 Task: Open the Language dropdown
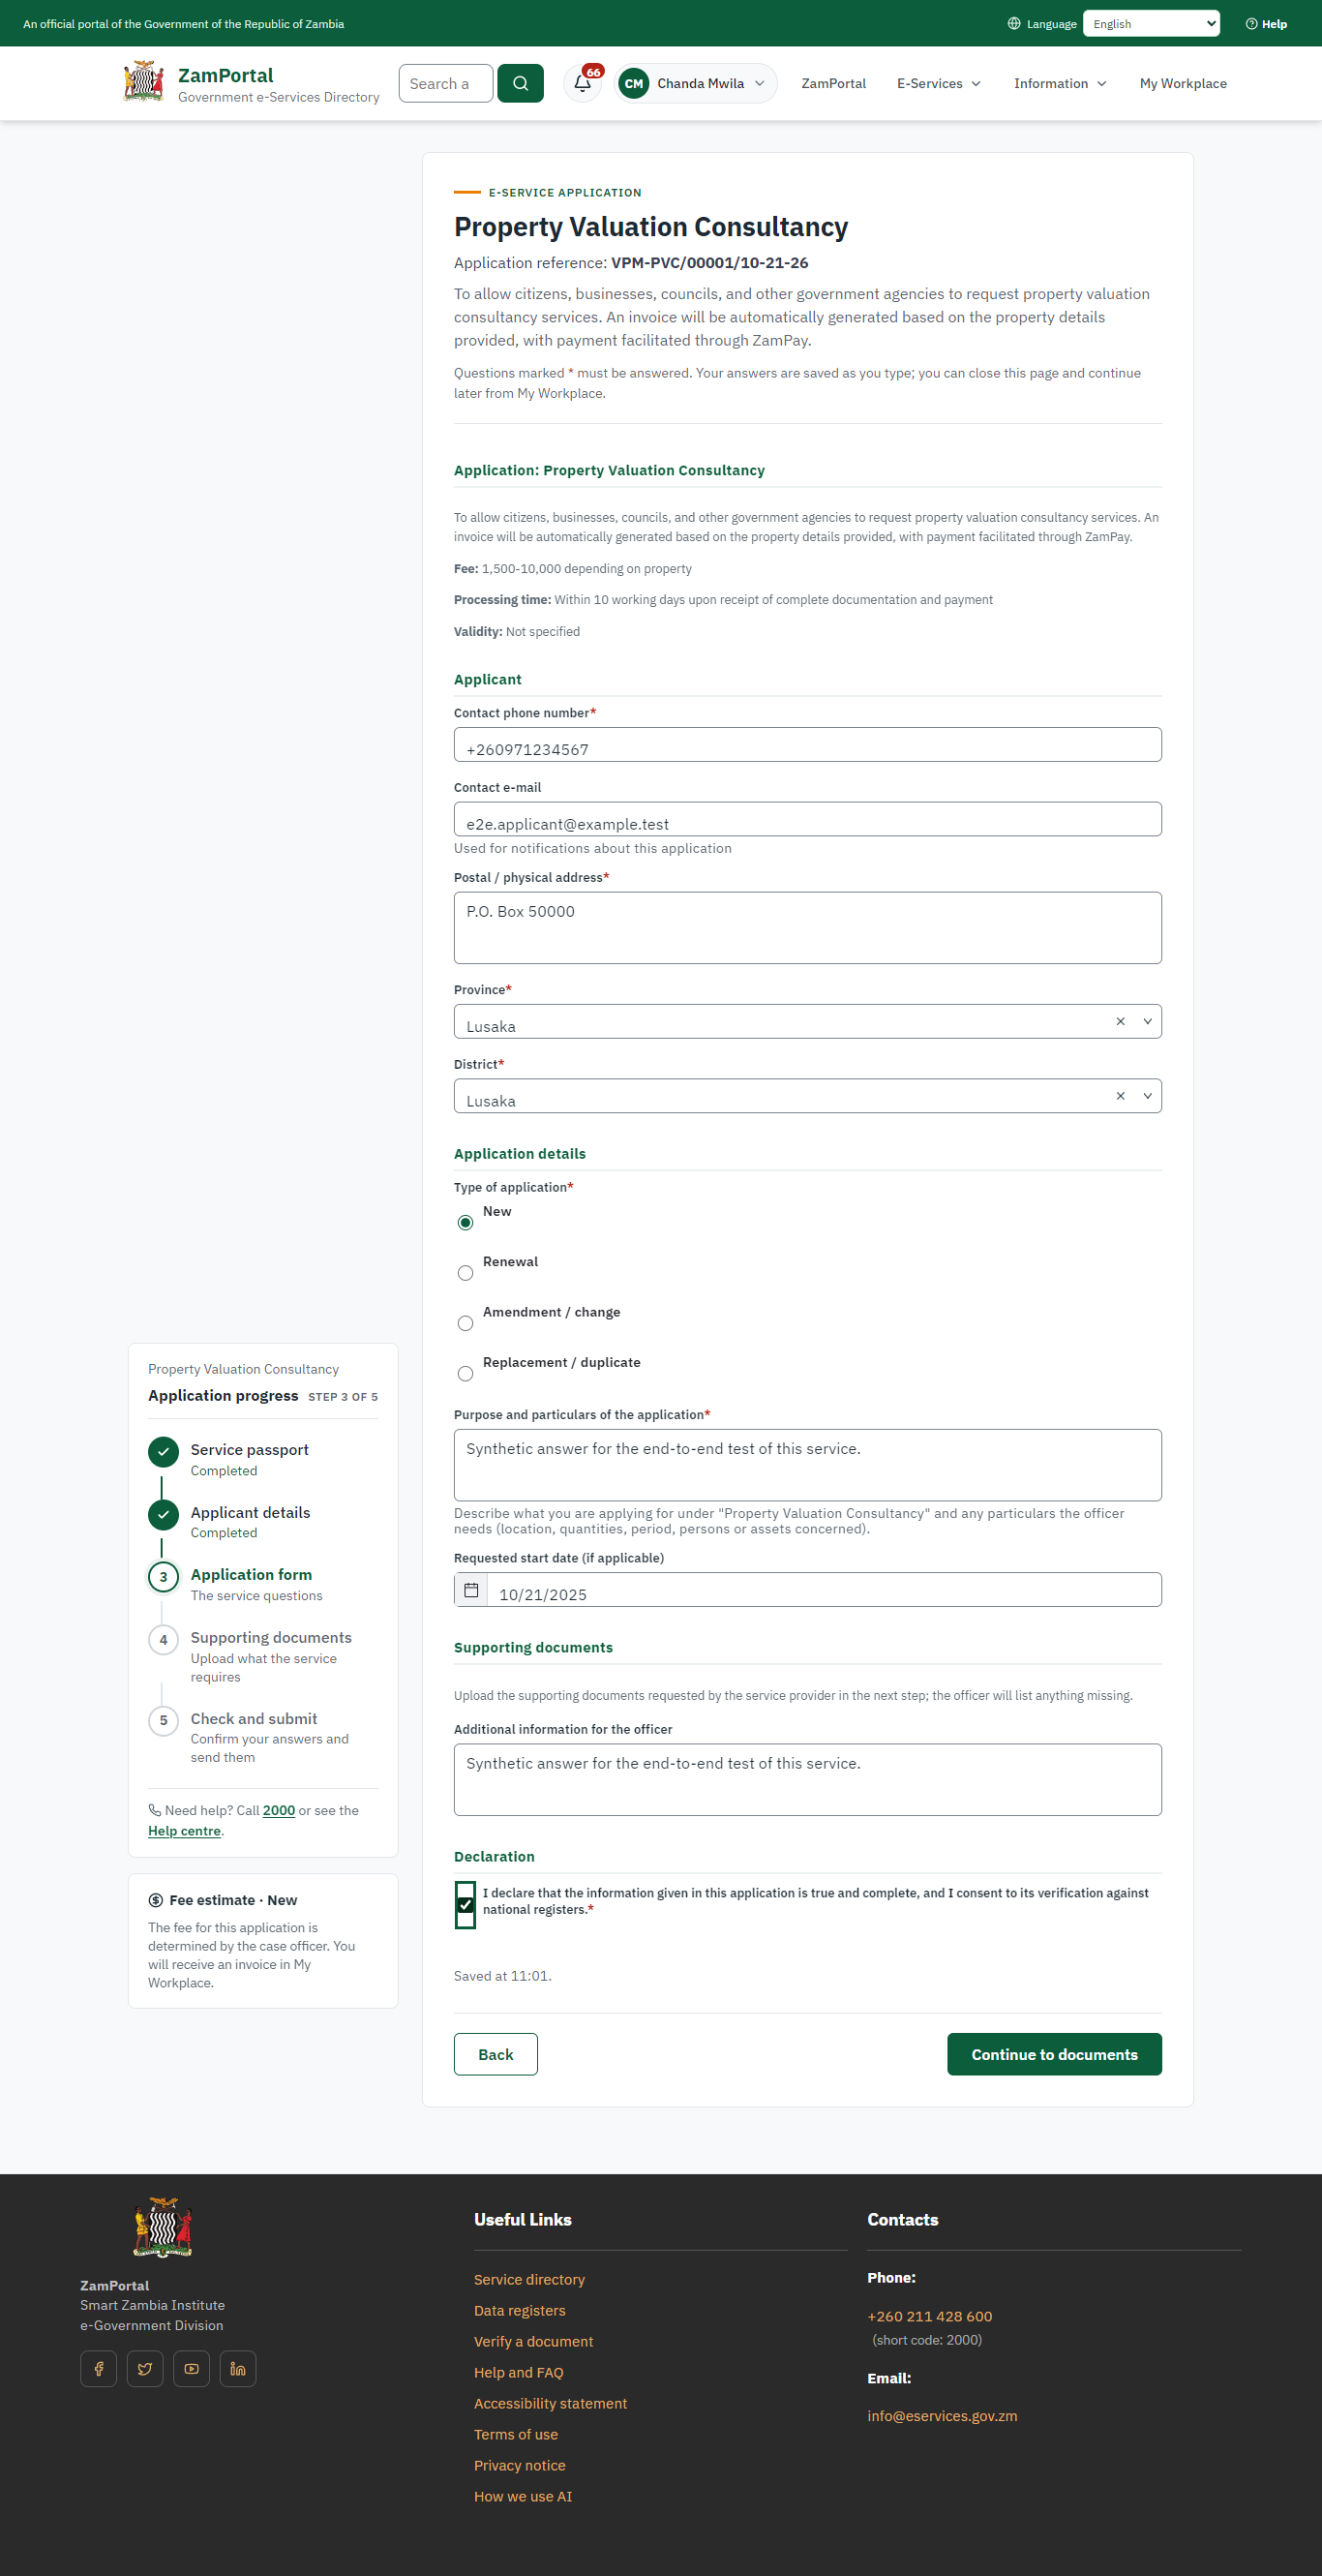point(1151,23)
